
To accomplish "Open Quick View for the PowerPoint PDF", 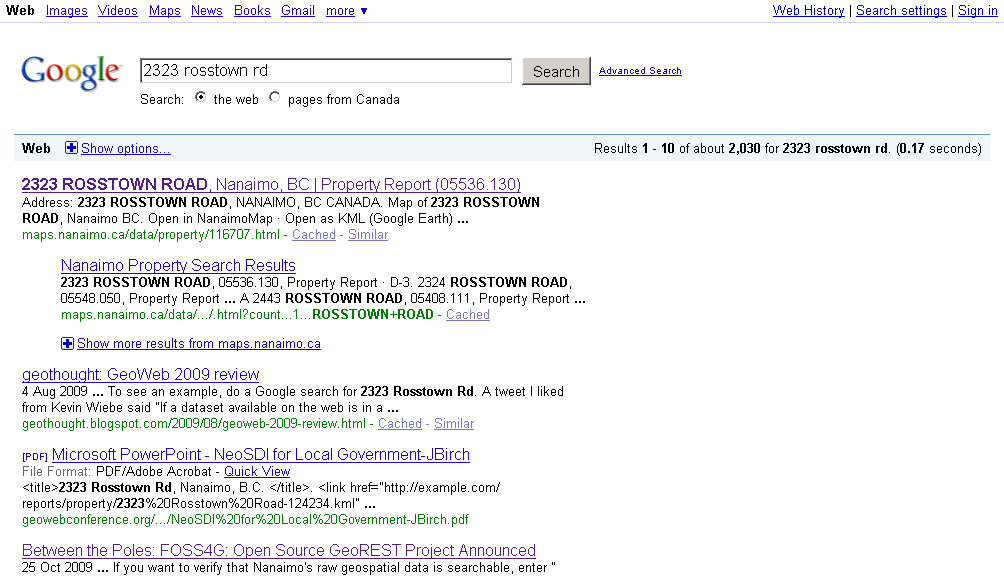I will coord(256,471).
